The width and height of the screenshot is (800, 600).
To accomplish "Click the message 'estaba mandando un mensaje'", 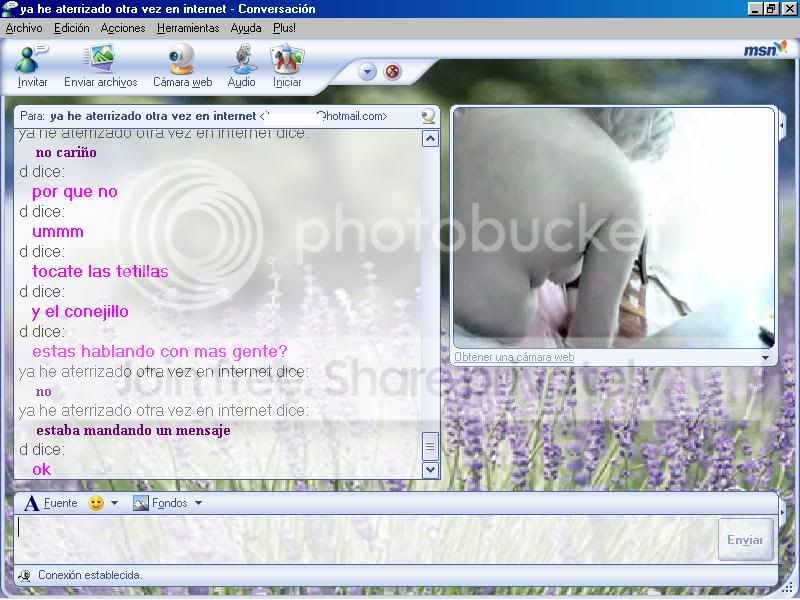I will (x=133, y=431).
